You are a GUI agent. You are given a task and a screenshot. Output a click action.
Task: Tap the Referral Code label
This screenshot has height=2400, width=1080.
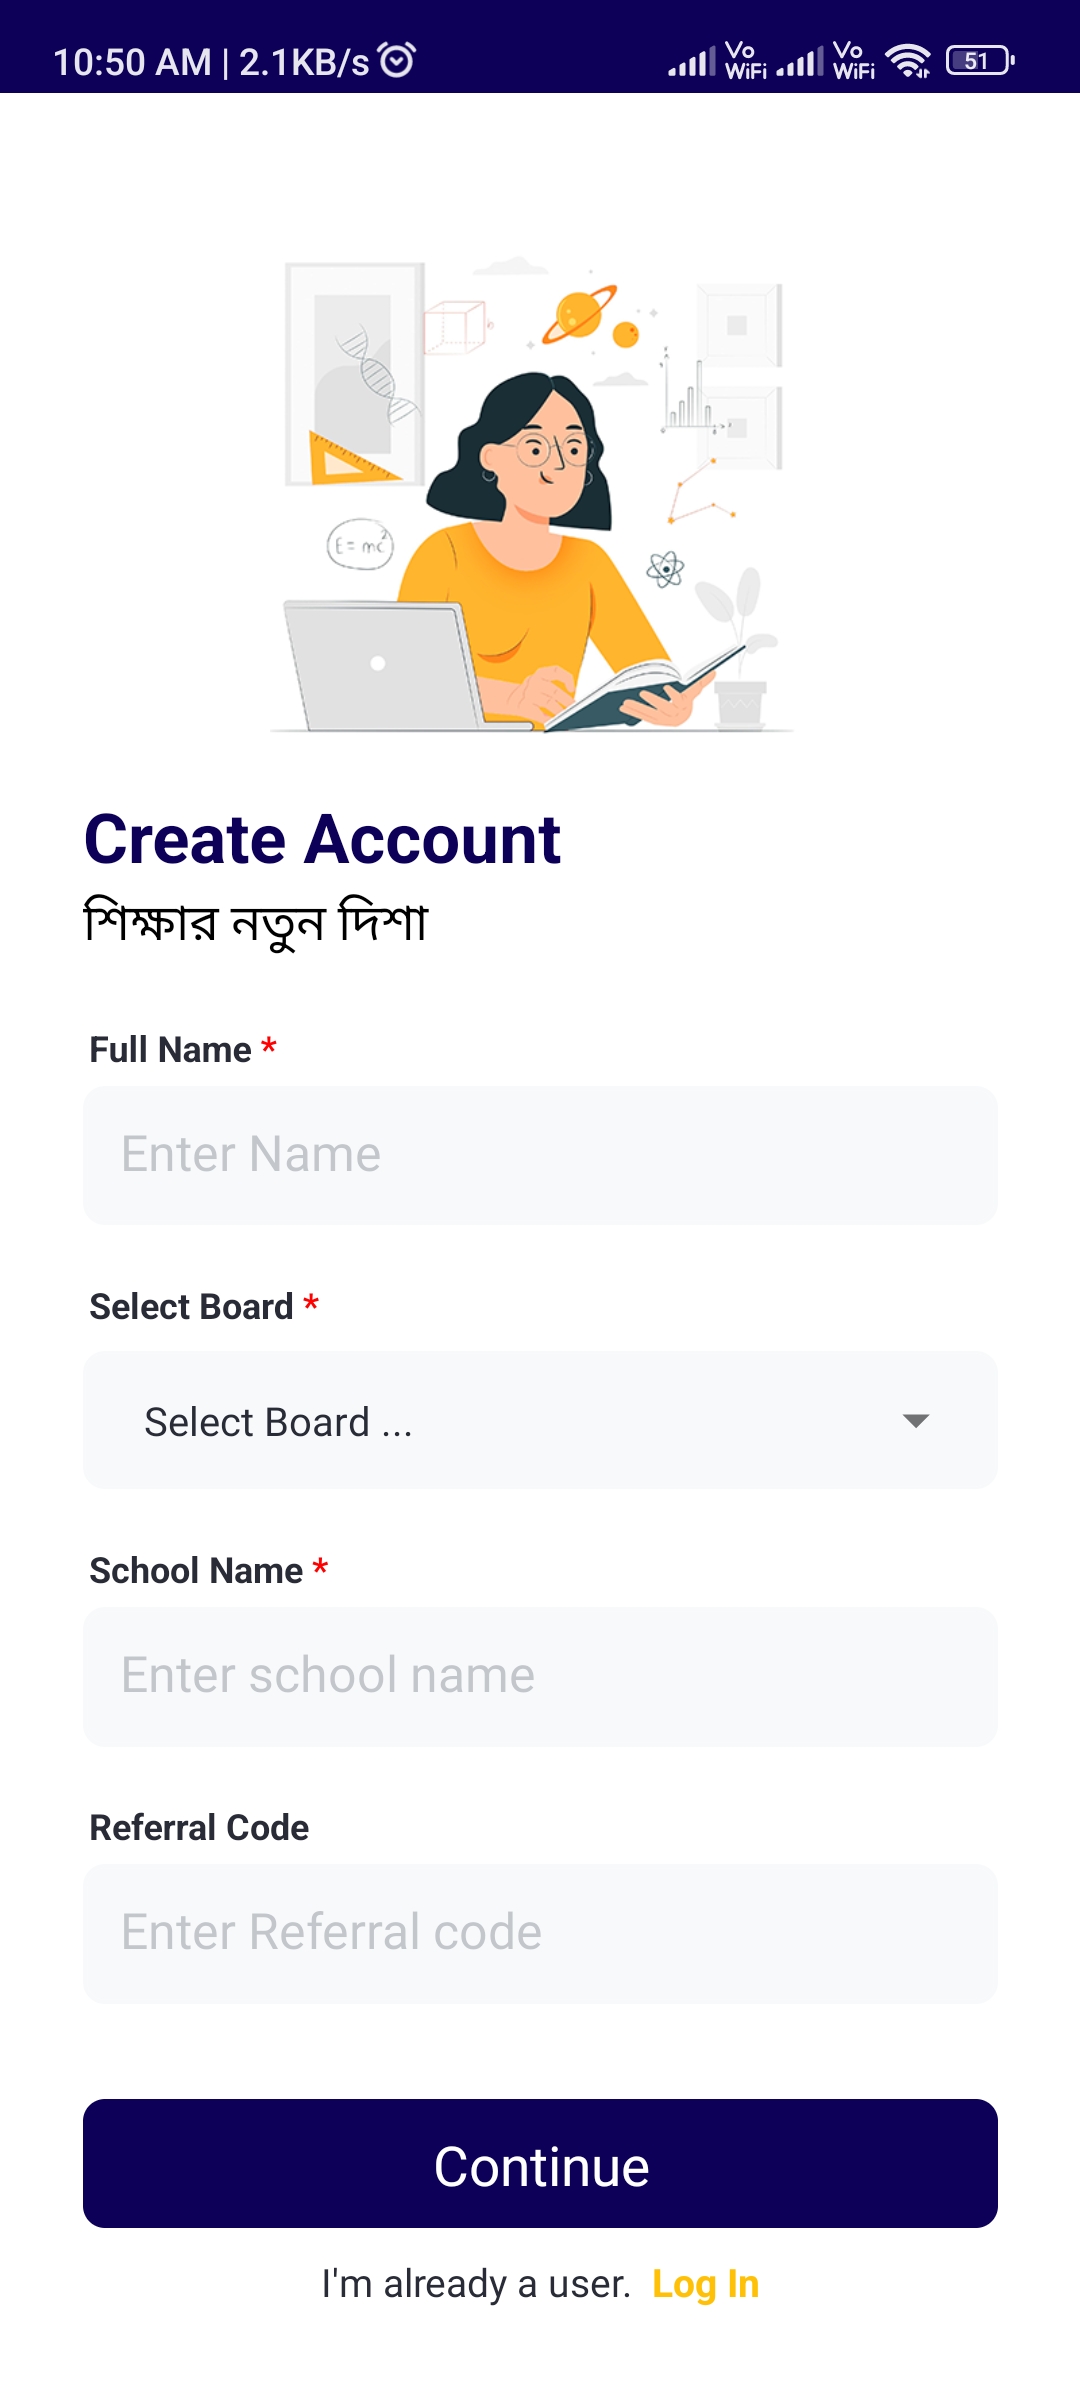(x=199, y=1828)
